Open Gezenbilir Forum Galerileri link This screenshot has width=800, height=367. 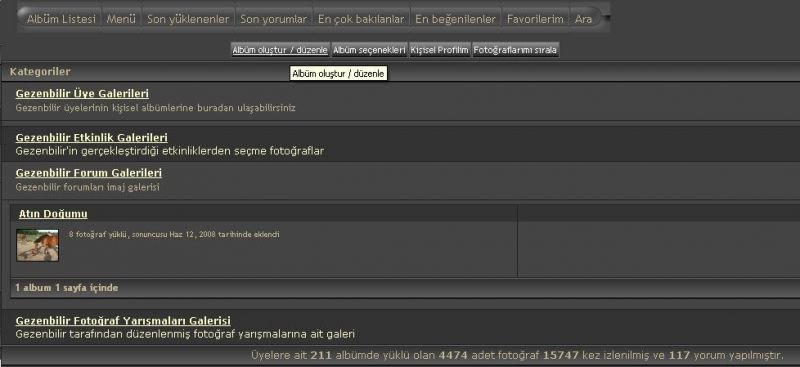(x=89, y=173)
